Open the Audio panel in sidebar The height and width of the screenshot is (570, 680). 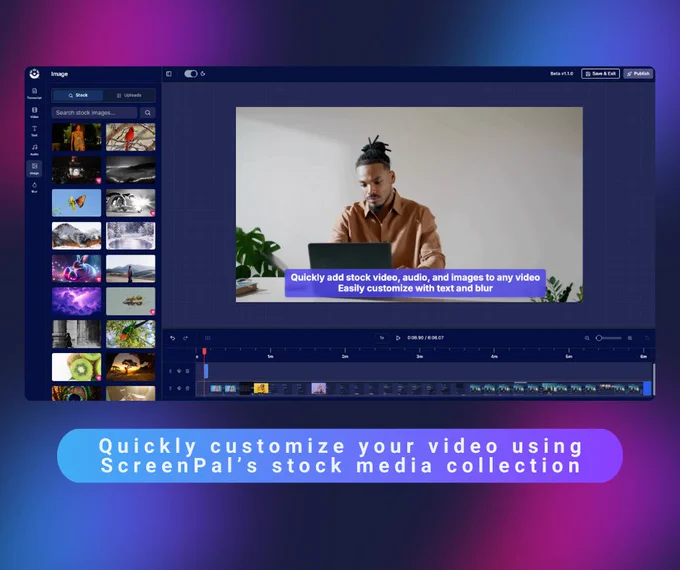[x=34, y=150]
